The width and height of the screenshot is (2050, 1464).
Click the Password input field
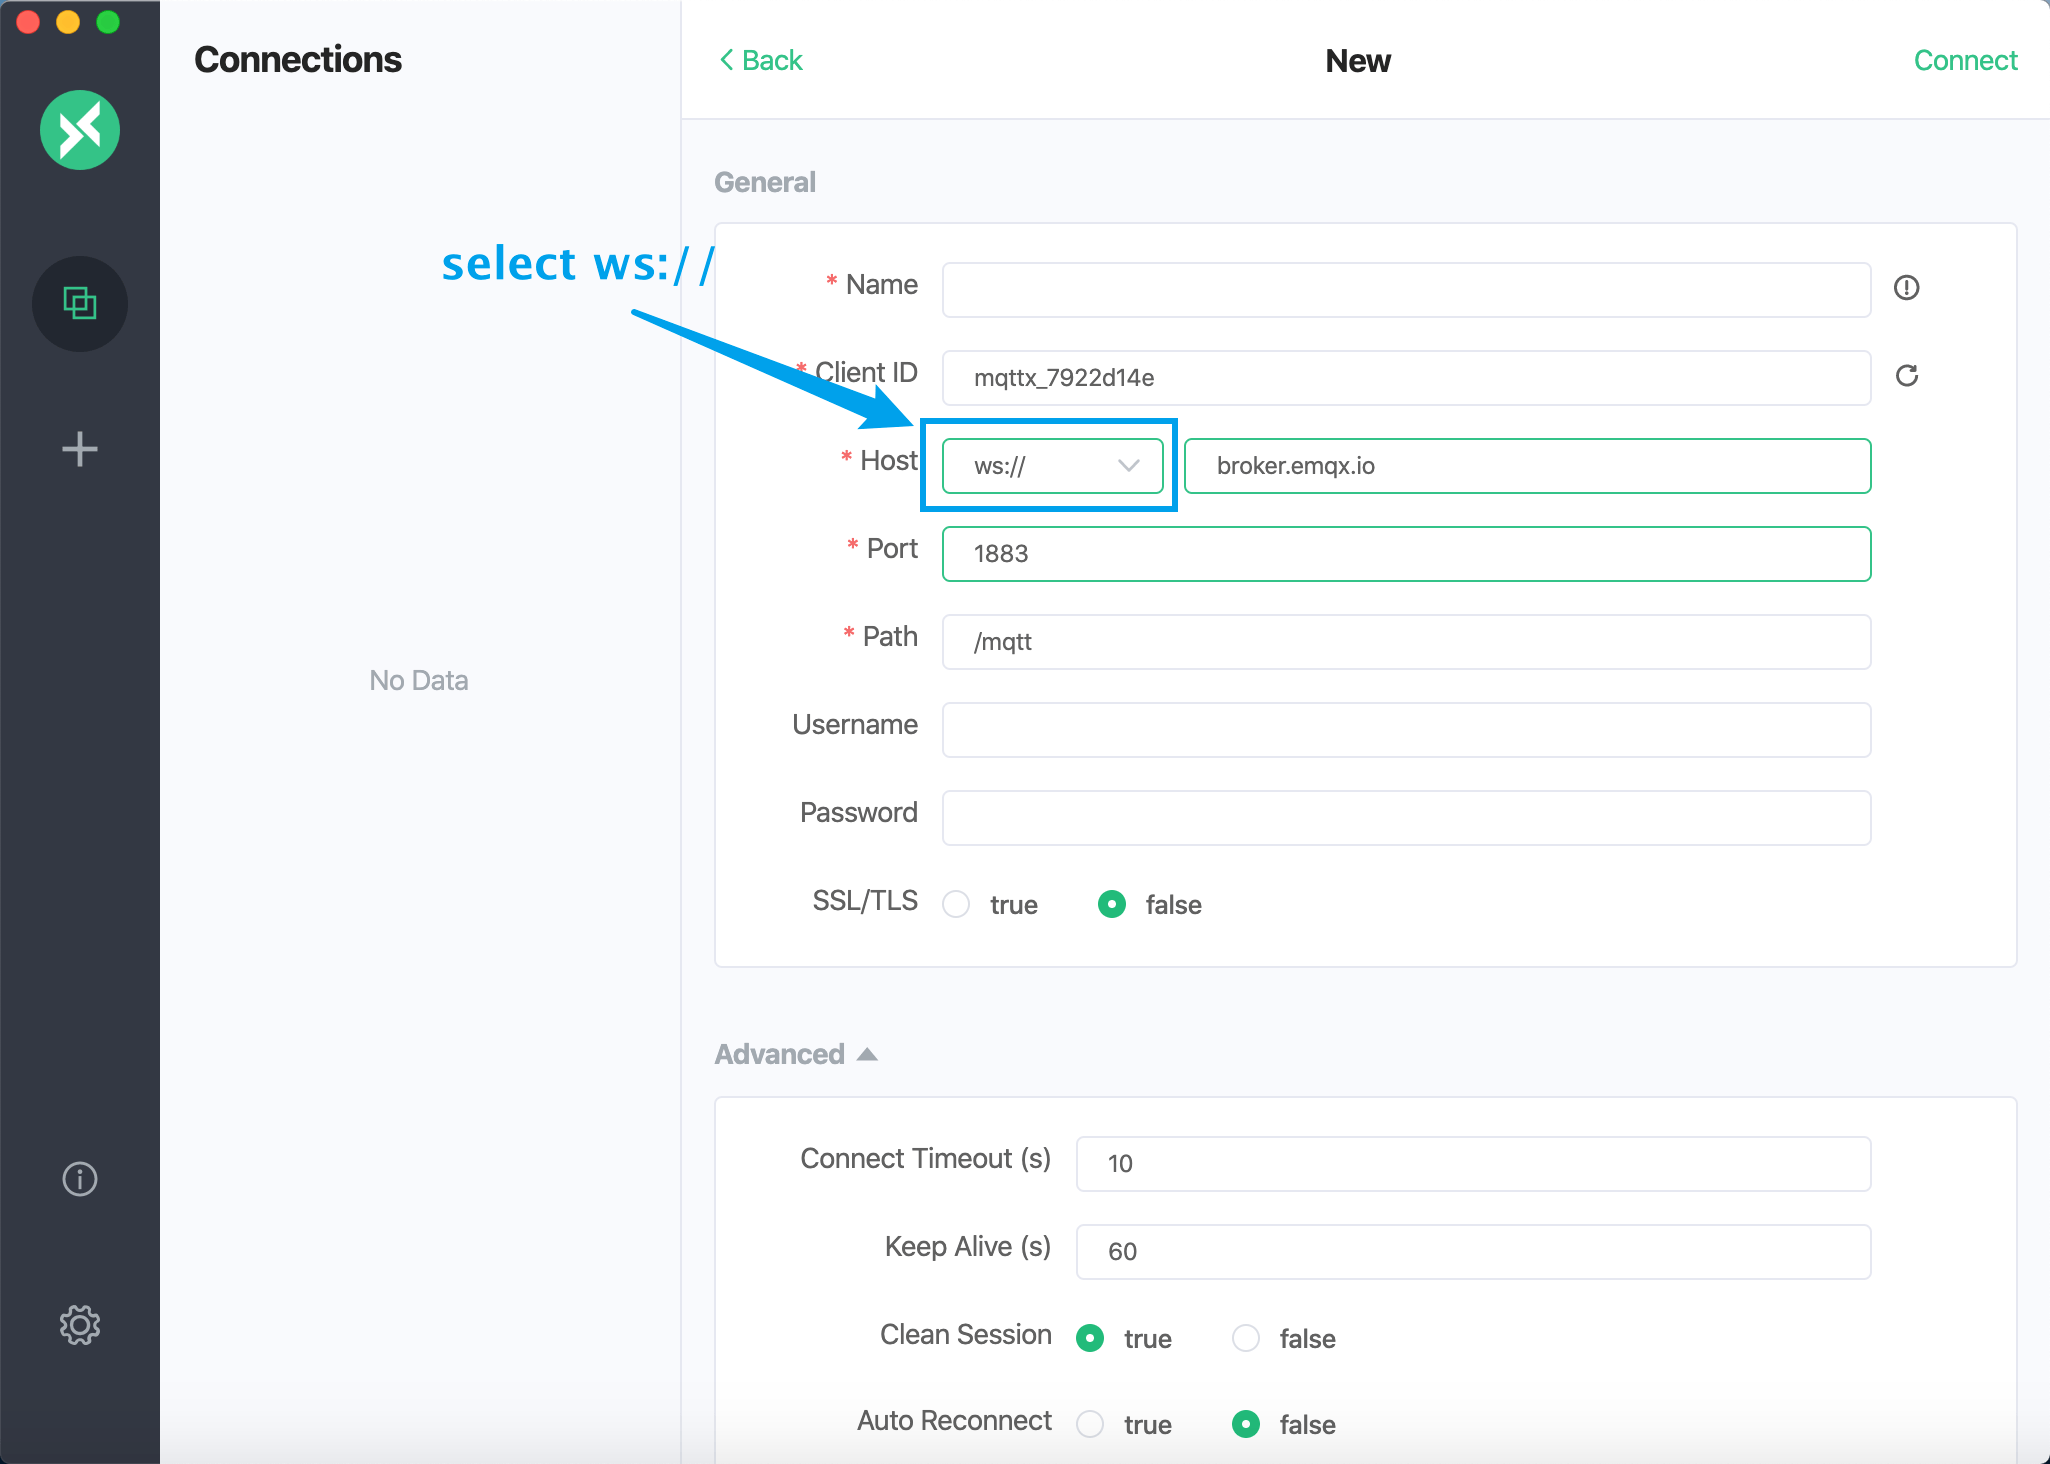(1405, 817)
